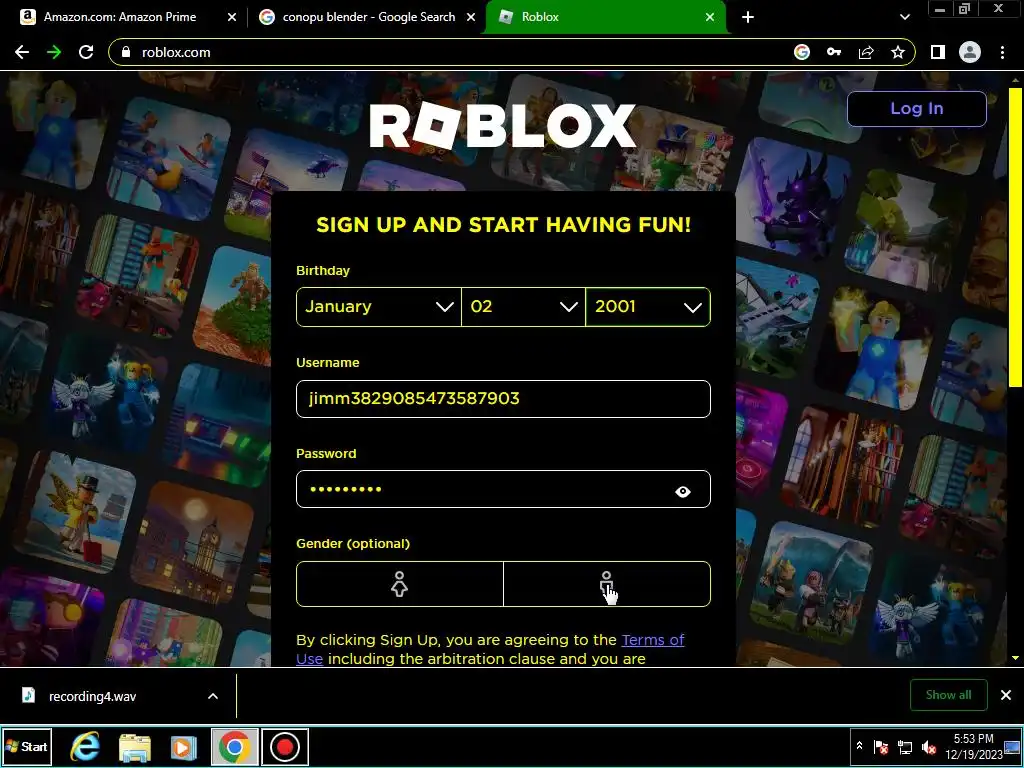This screenshot has width=1024, height=768.
Task: Open the saved passwords key icon
Action: (x=834, y=52)
